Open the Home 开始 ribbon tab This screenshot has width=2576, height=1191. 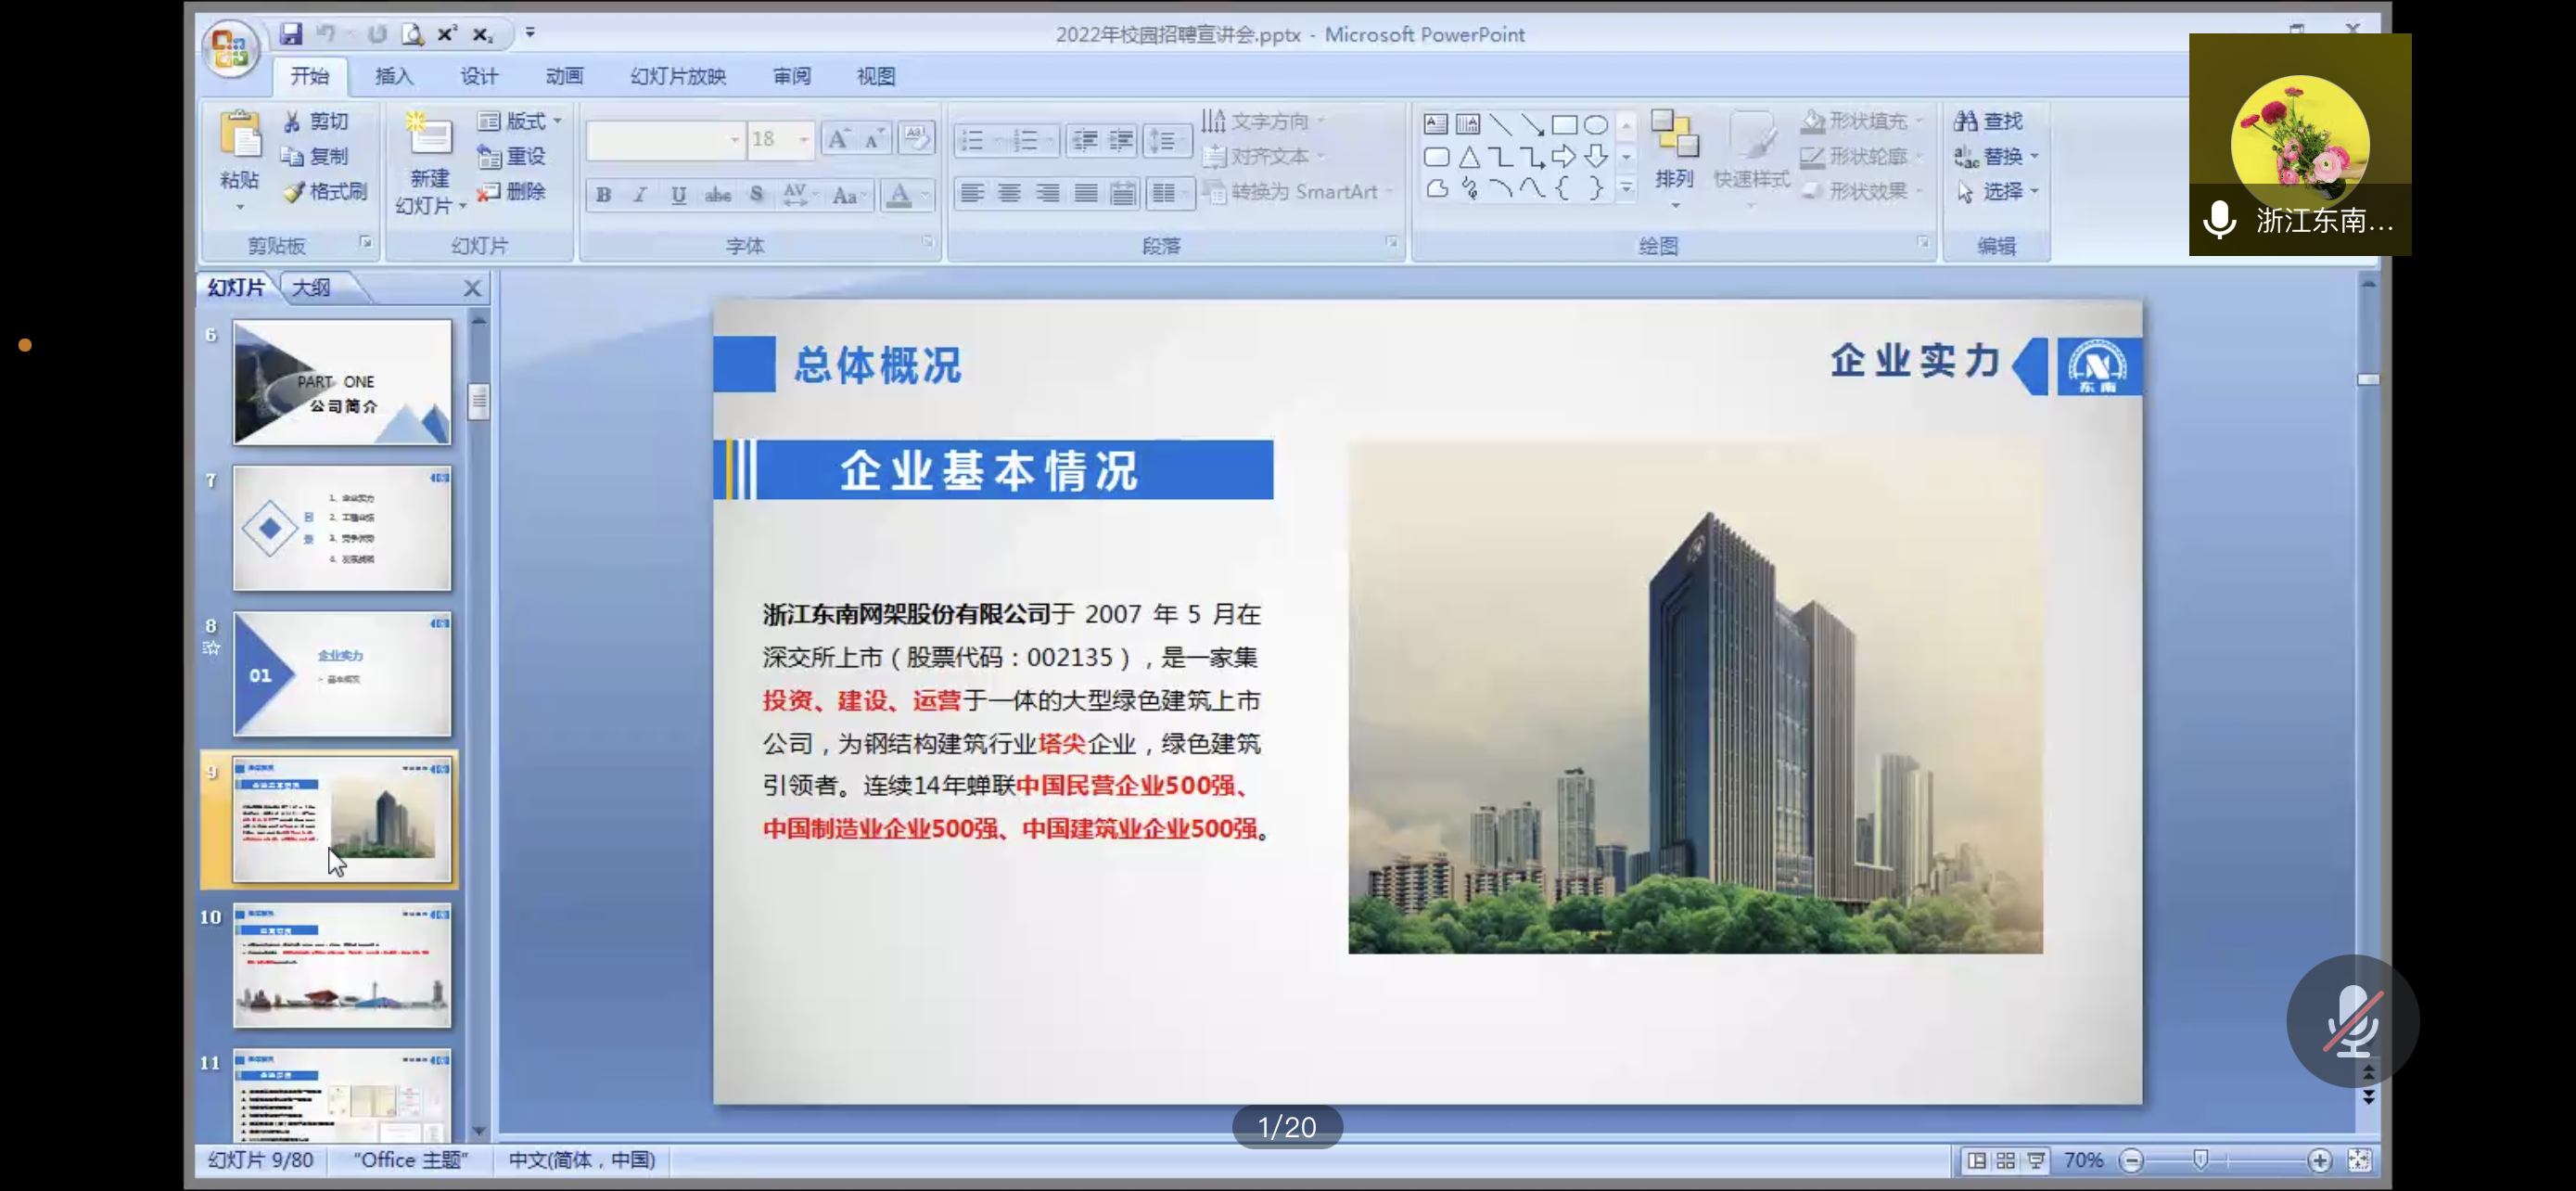(x=310, y=76)
